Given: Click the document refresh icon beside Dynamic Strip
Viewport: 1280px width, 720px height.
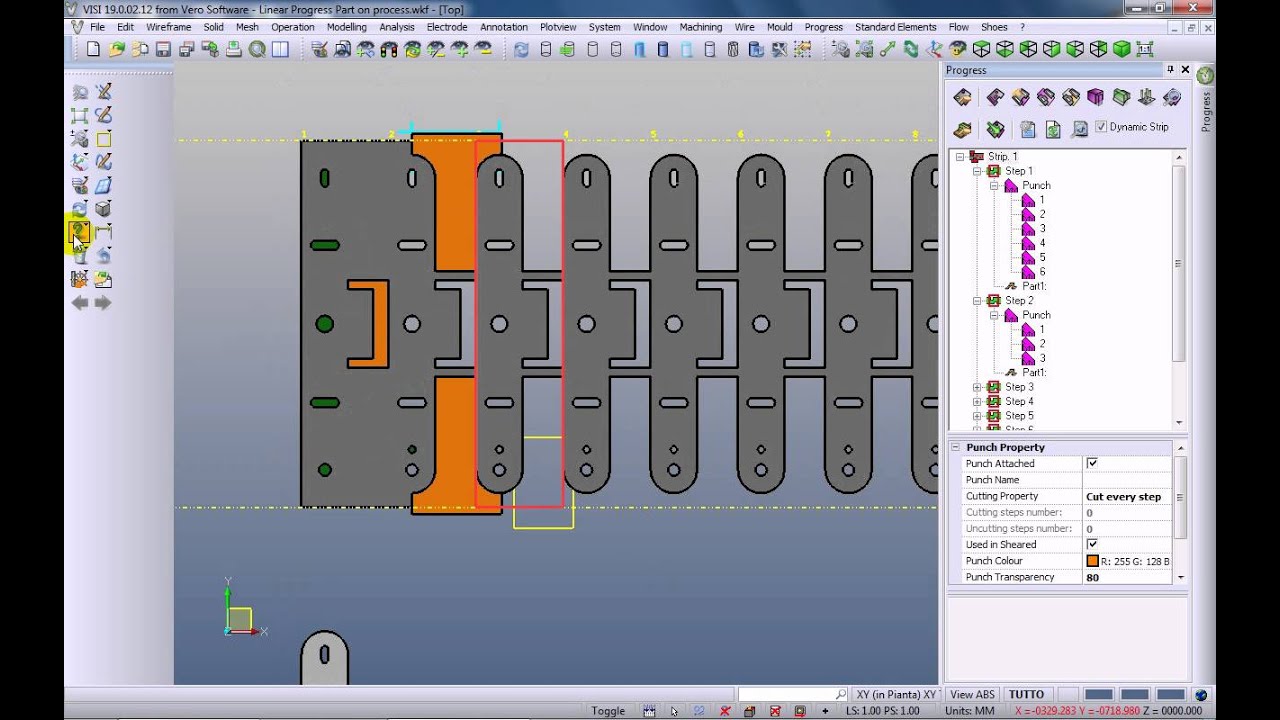Looking at the screenshot, I should tap(1053, 129).
